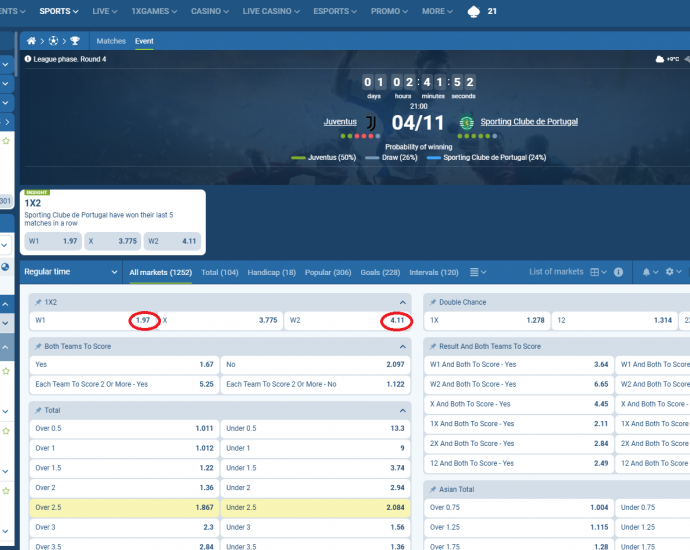Click the weather cloud icon
Screen dimensions: 690x550
660,59
